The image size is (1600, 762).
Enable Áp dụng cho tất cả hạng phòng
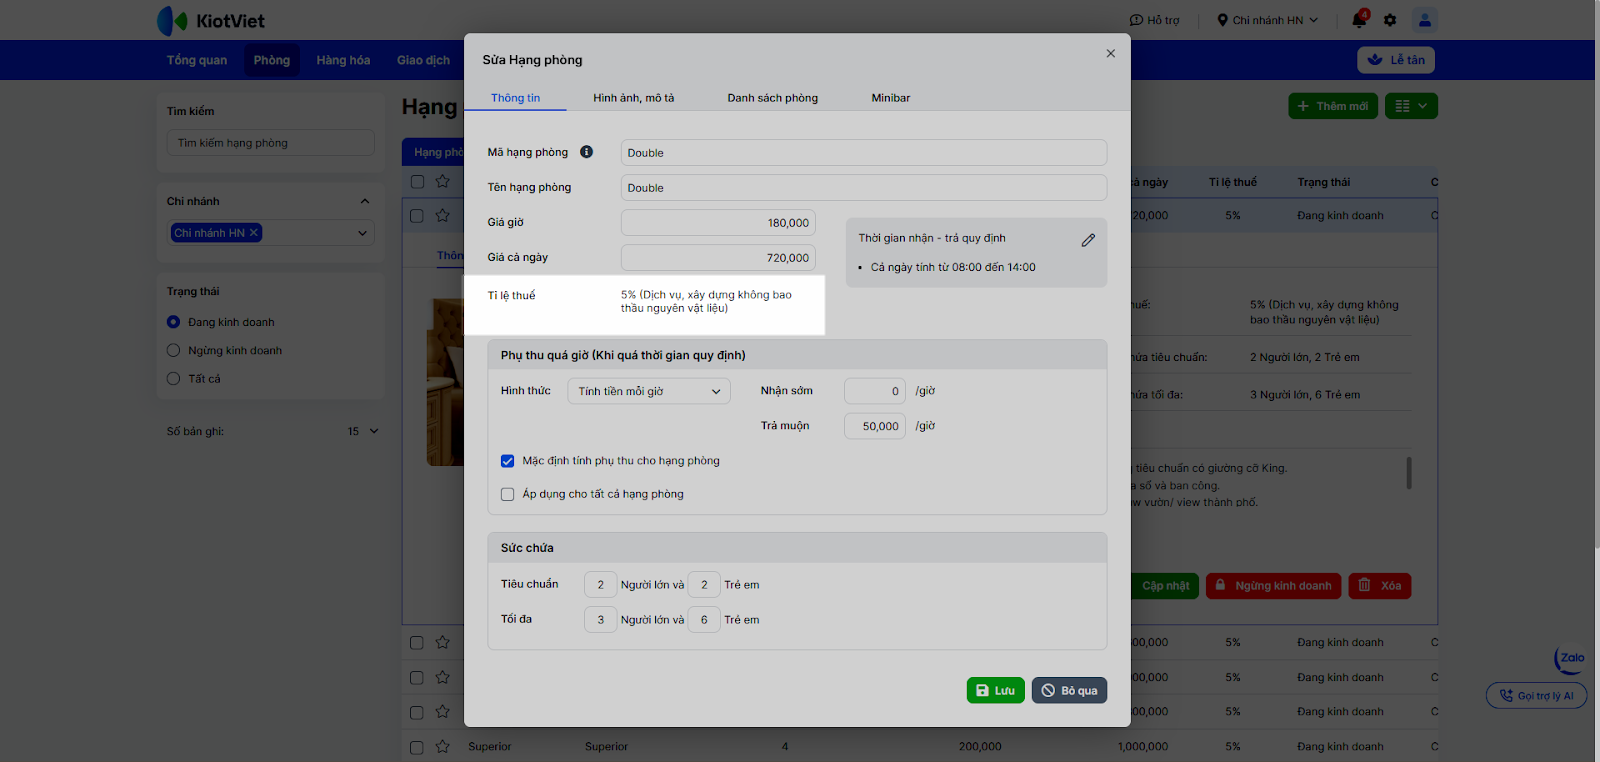(x=507, y=494)
